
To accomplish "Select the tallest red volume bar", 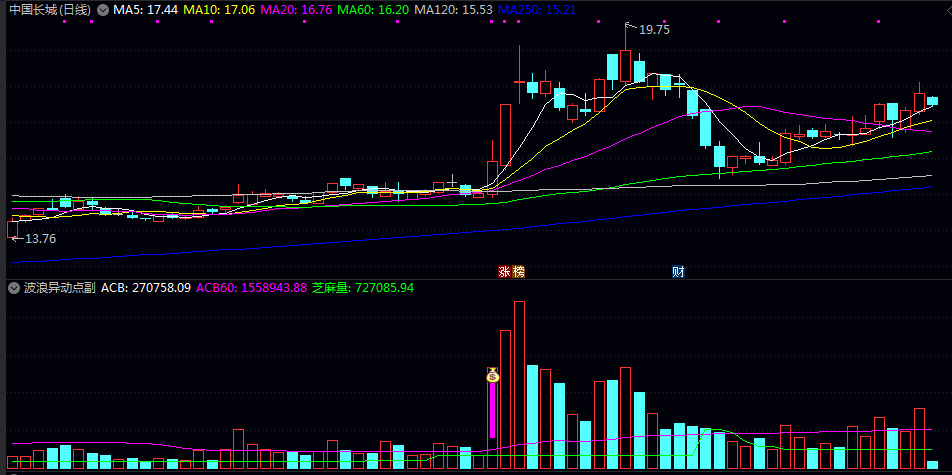I will tap(519, 384).
